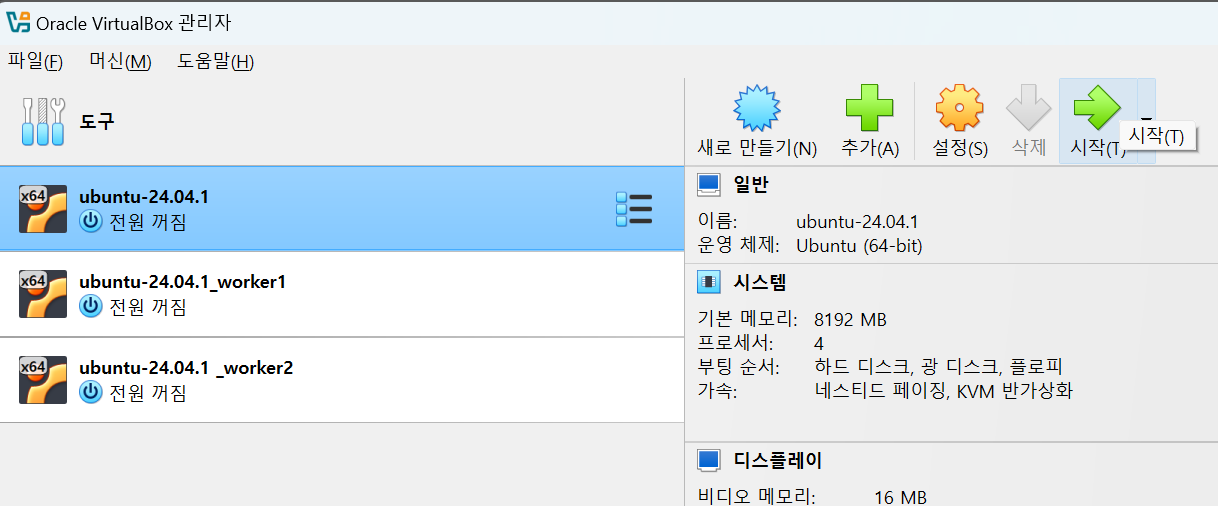1218x506 pixels.
Task: Click the ubuntu-24.04.1 x64 OS icon
Action: (x=43, y=209)
